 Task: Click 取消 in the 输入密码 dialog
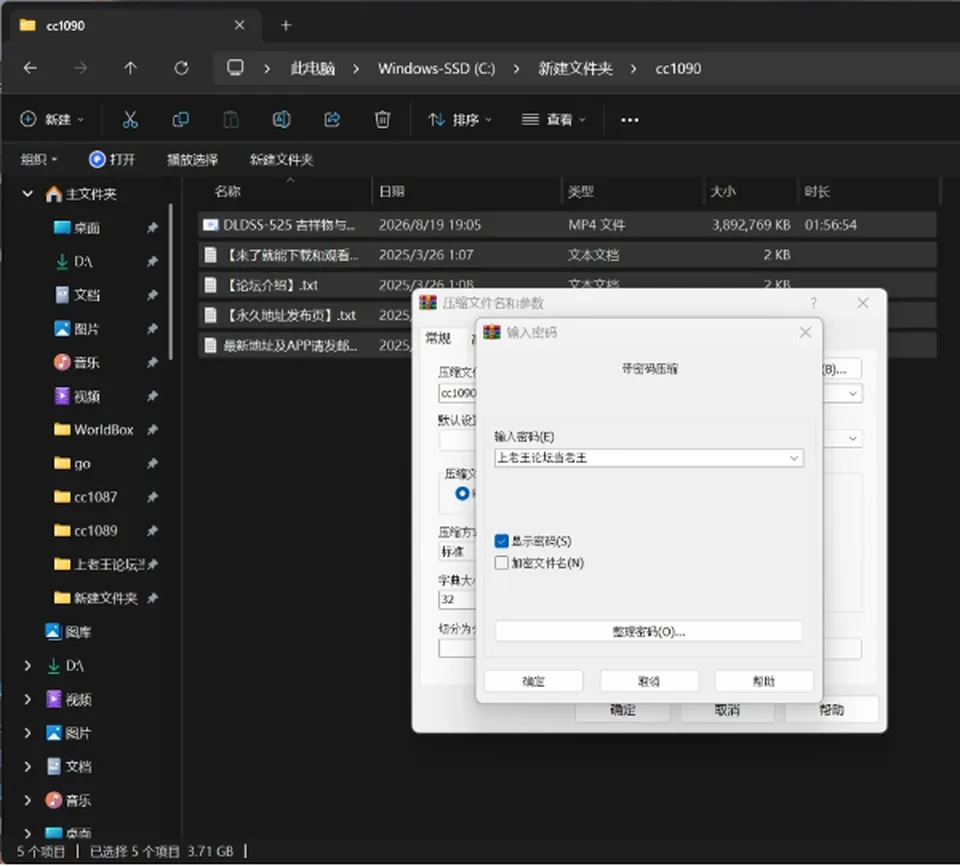click(x=649, y=681)
